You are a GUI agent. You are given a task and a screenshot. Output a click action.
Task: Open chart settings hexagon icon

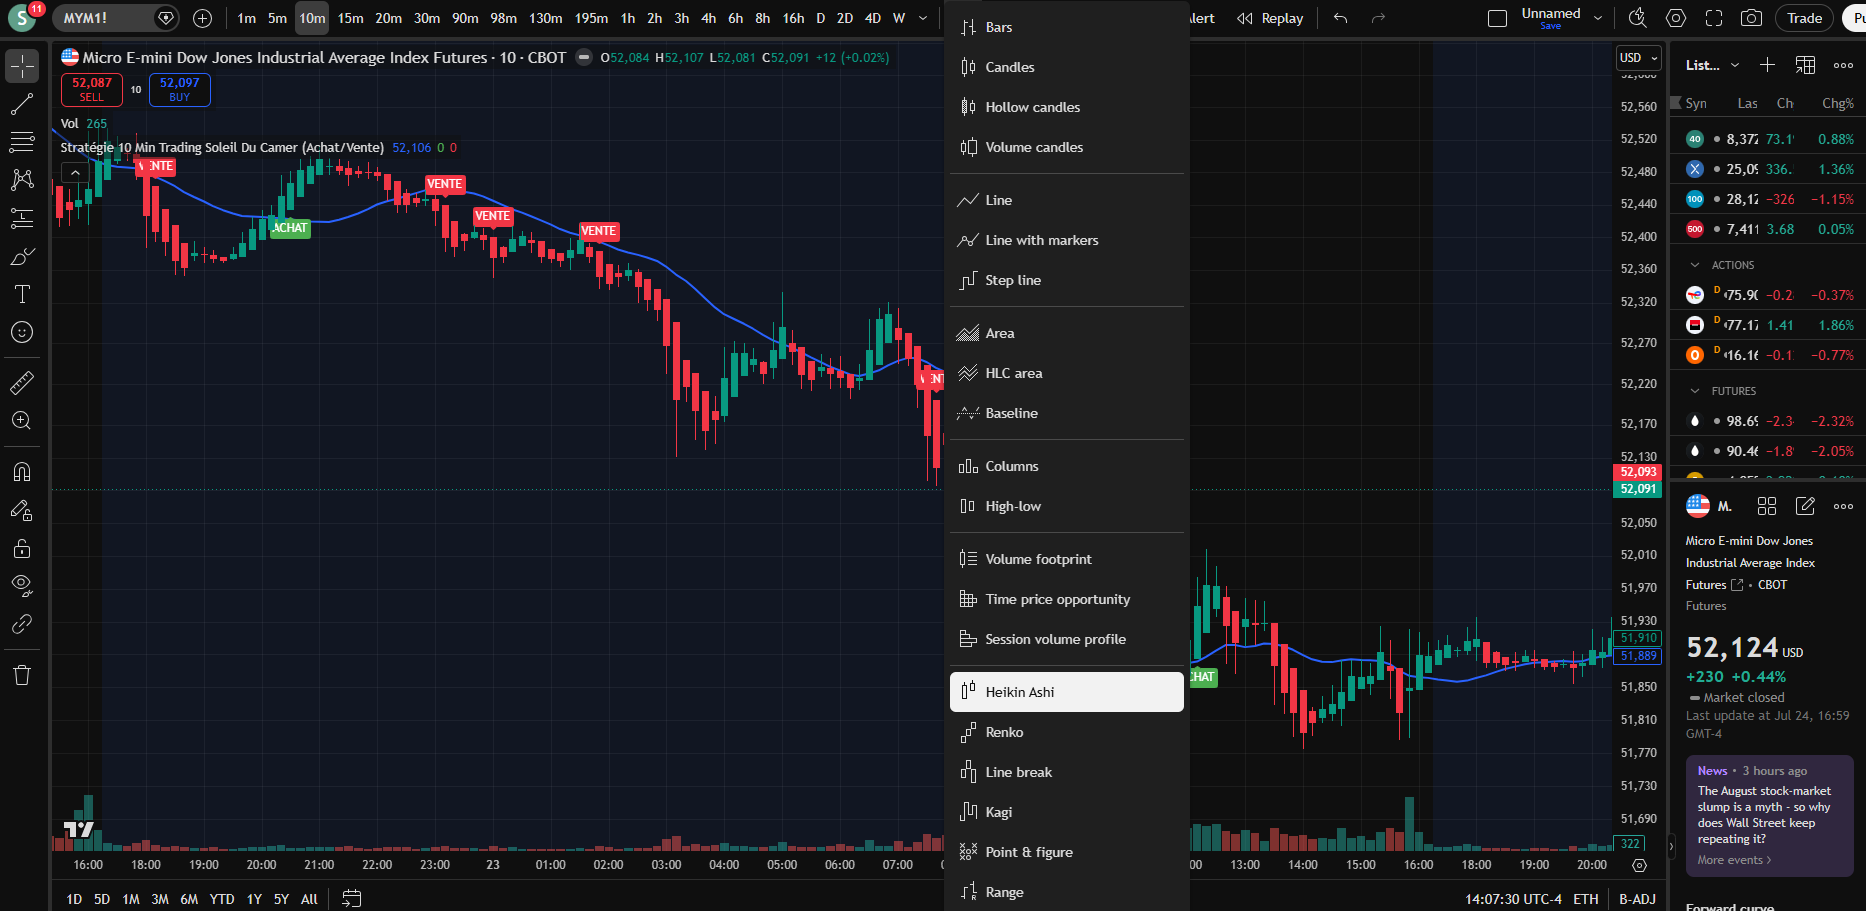pos(1676,18)
